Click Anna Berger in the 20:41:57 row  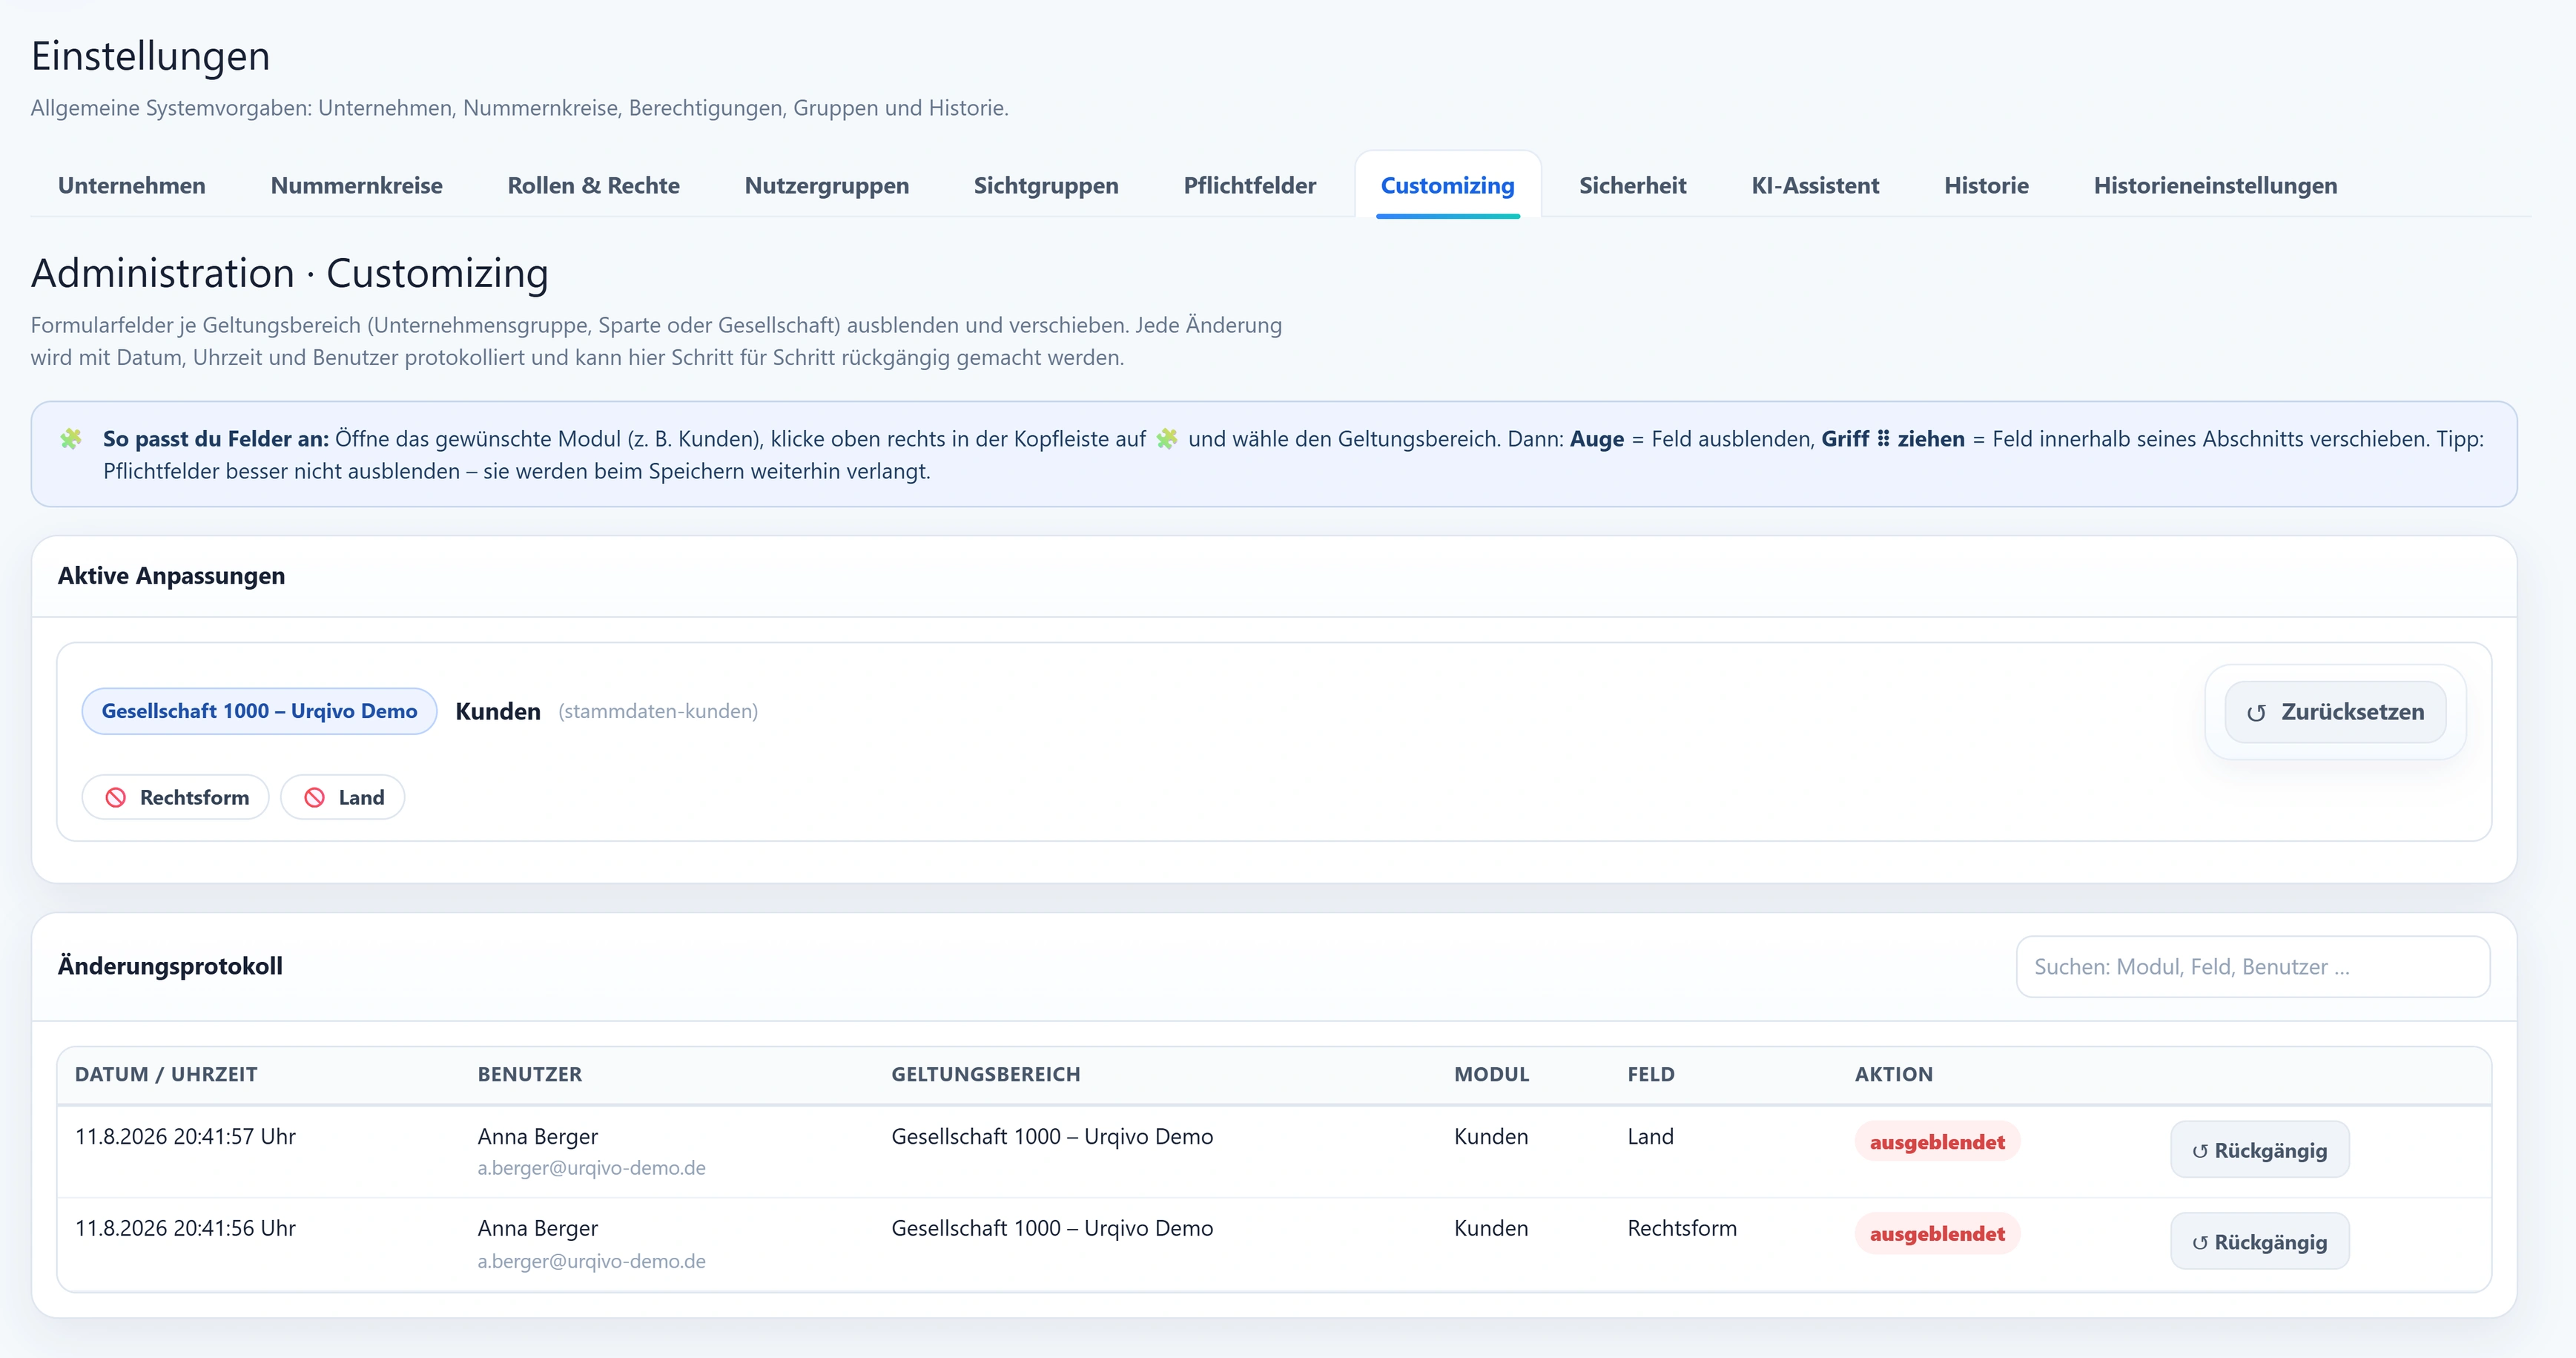538,1136
